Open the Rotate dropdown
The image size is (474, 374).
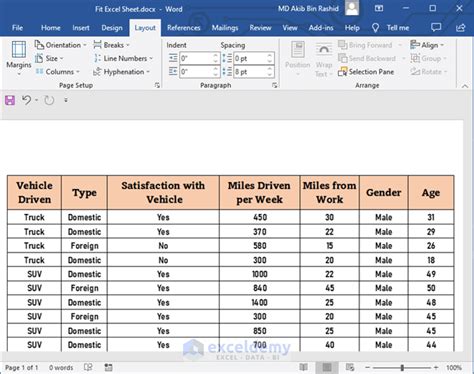[x=428, y=72]
